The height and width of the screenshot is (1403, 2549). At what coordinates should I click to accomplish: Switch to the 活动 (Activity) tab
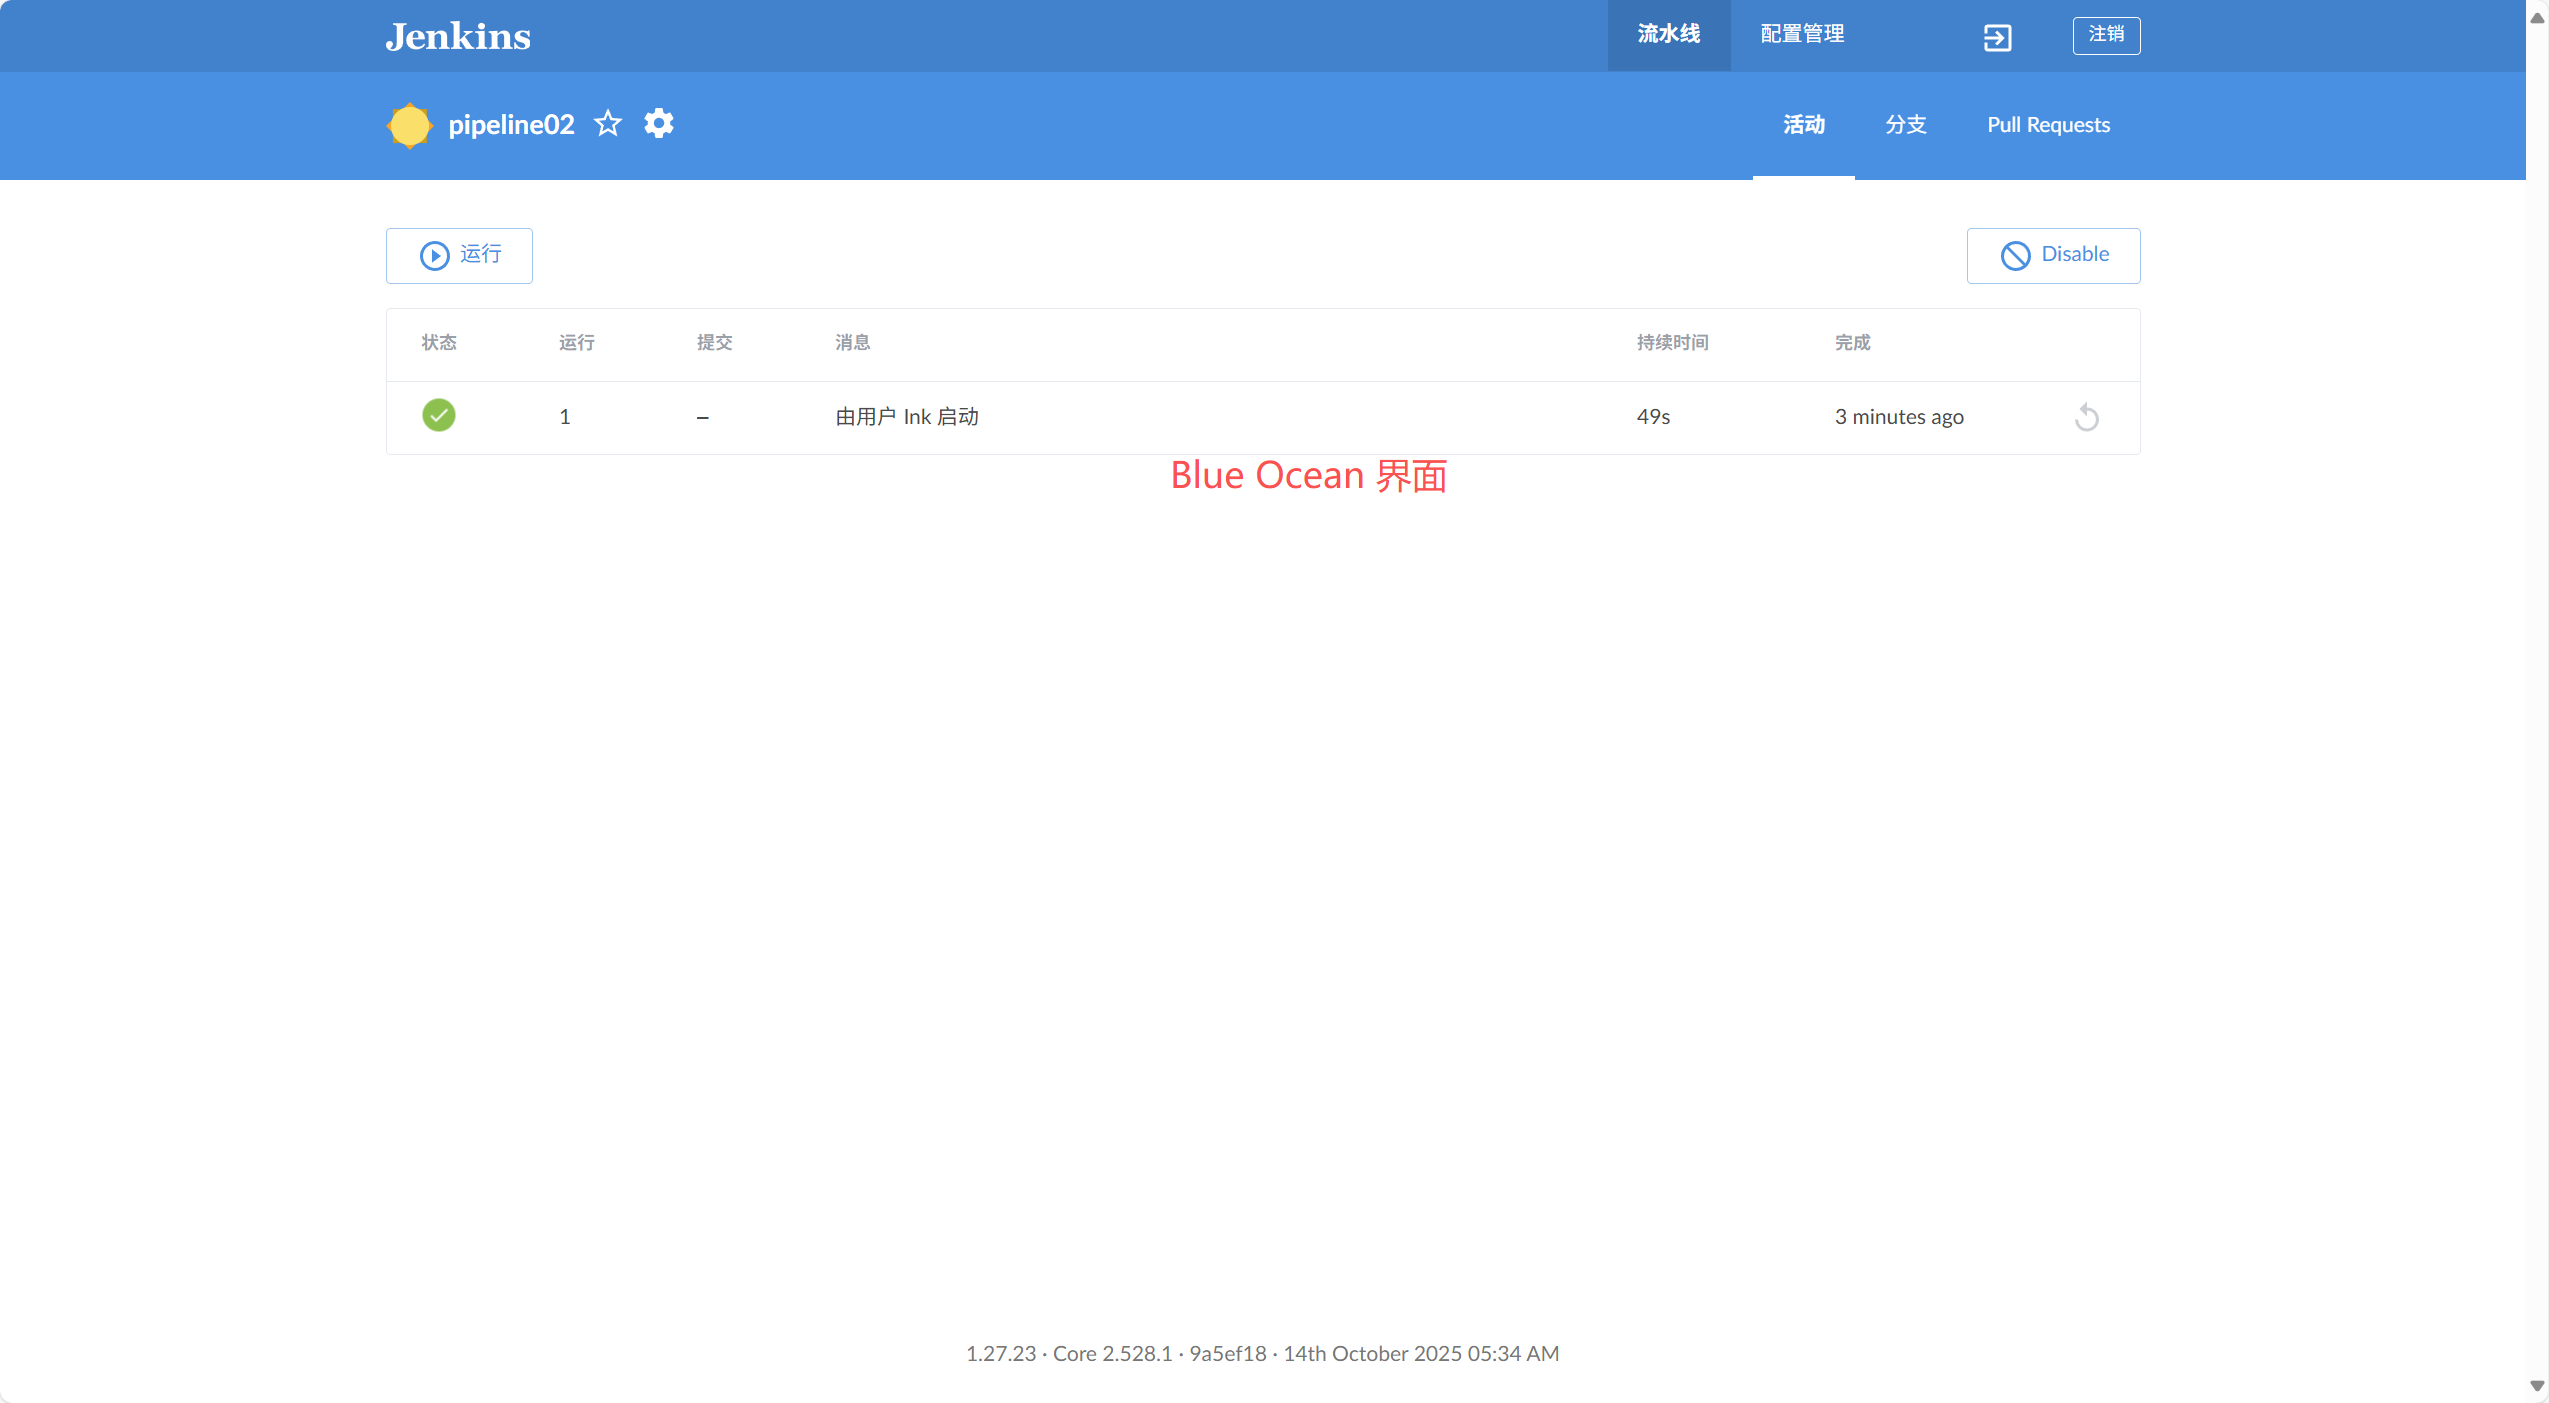[x=1804, y=125]
